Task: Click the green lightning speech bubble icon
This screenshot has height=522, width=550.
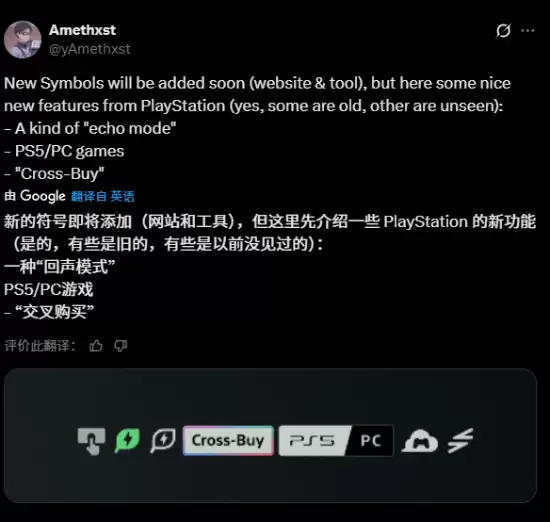Action: pyautogui.click(x=127, y=440)
